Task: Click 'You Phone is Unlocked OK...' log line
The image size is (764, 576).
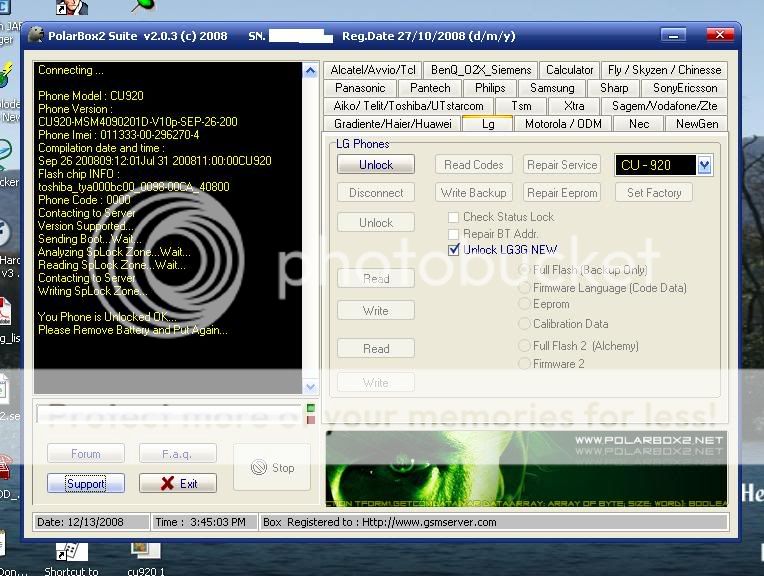Action: [107, 317]
